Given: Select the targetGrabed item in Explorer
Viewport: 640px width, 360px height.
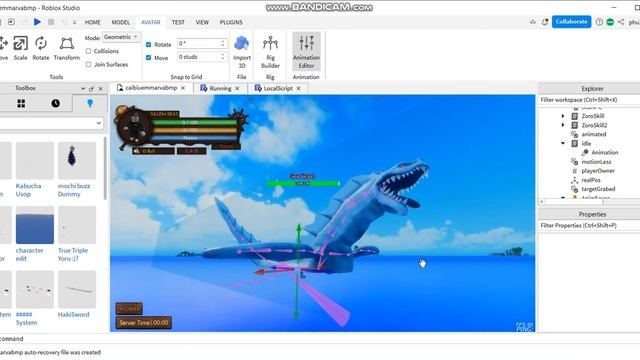Looking at the screenshot, I should 598,189.
